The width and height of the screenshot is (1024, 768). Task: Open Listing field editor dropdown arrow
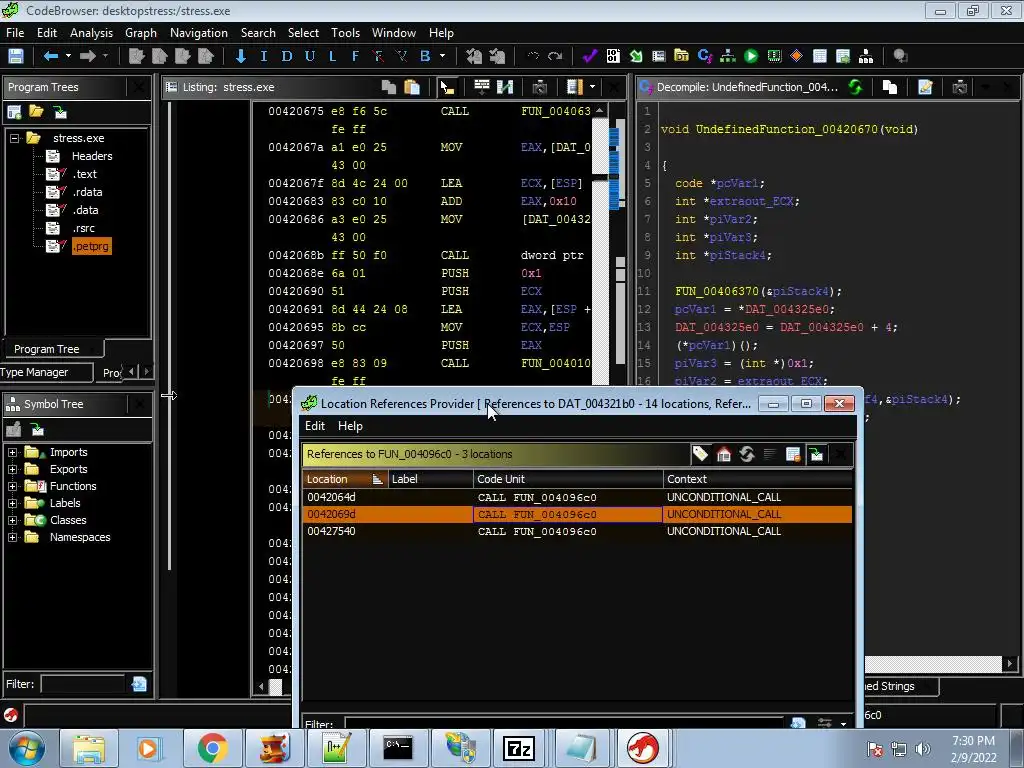(x=592, y=87)
